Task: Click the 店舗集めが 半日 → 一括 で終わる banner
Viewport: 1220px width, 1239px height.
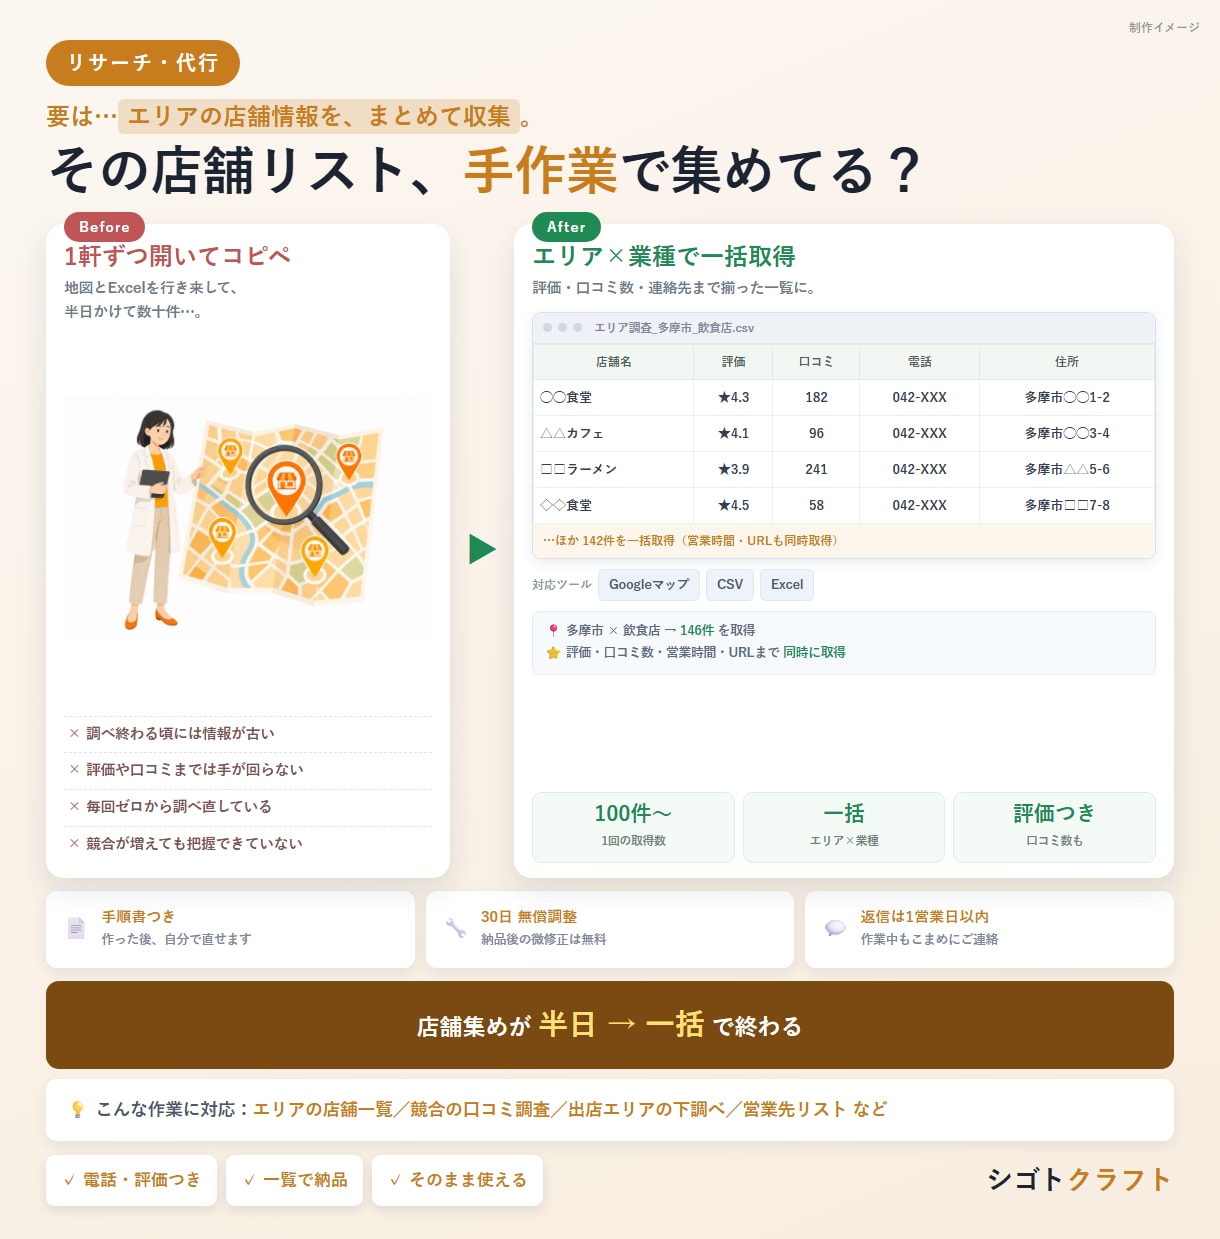Action: point(610,1025)
